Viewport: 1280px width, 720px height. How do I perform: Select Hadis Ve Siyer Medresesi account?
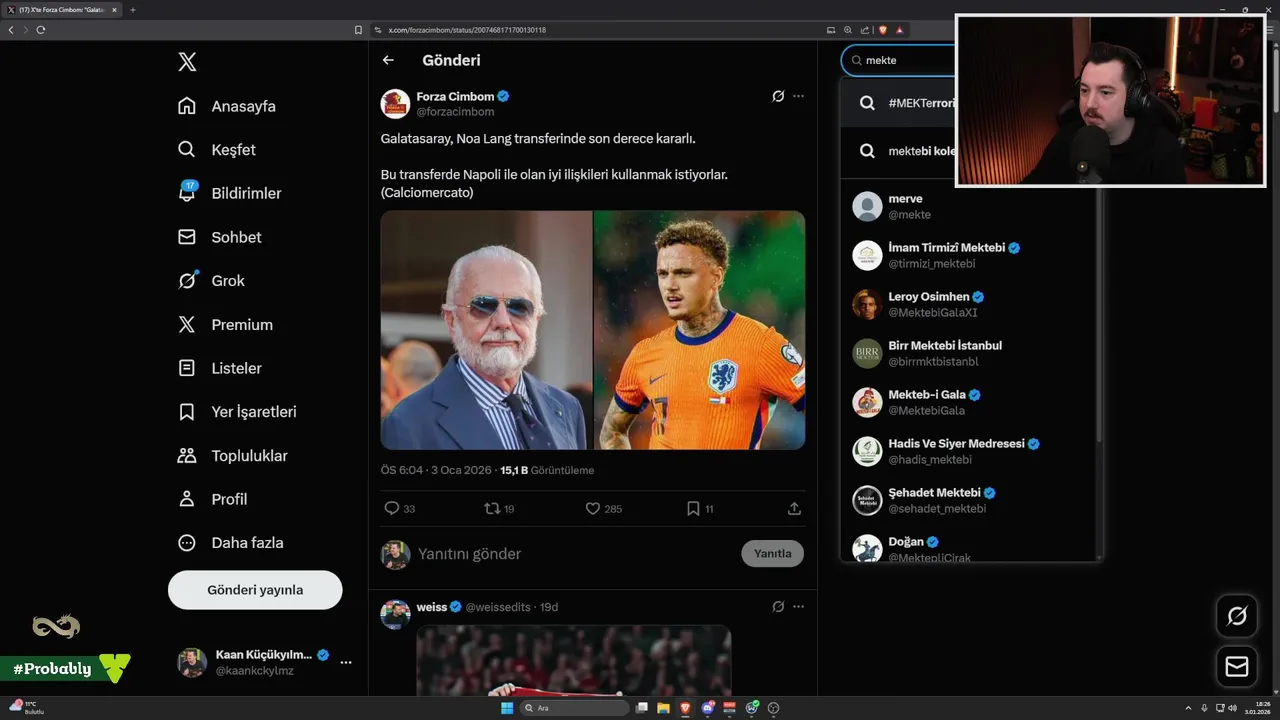pyautogui.click(x=968, y=451)
